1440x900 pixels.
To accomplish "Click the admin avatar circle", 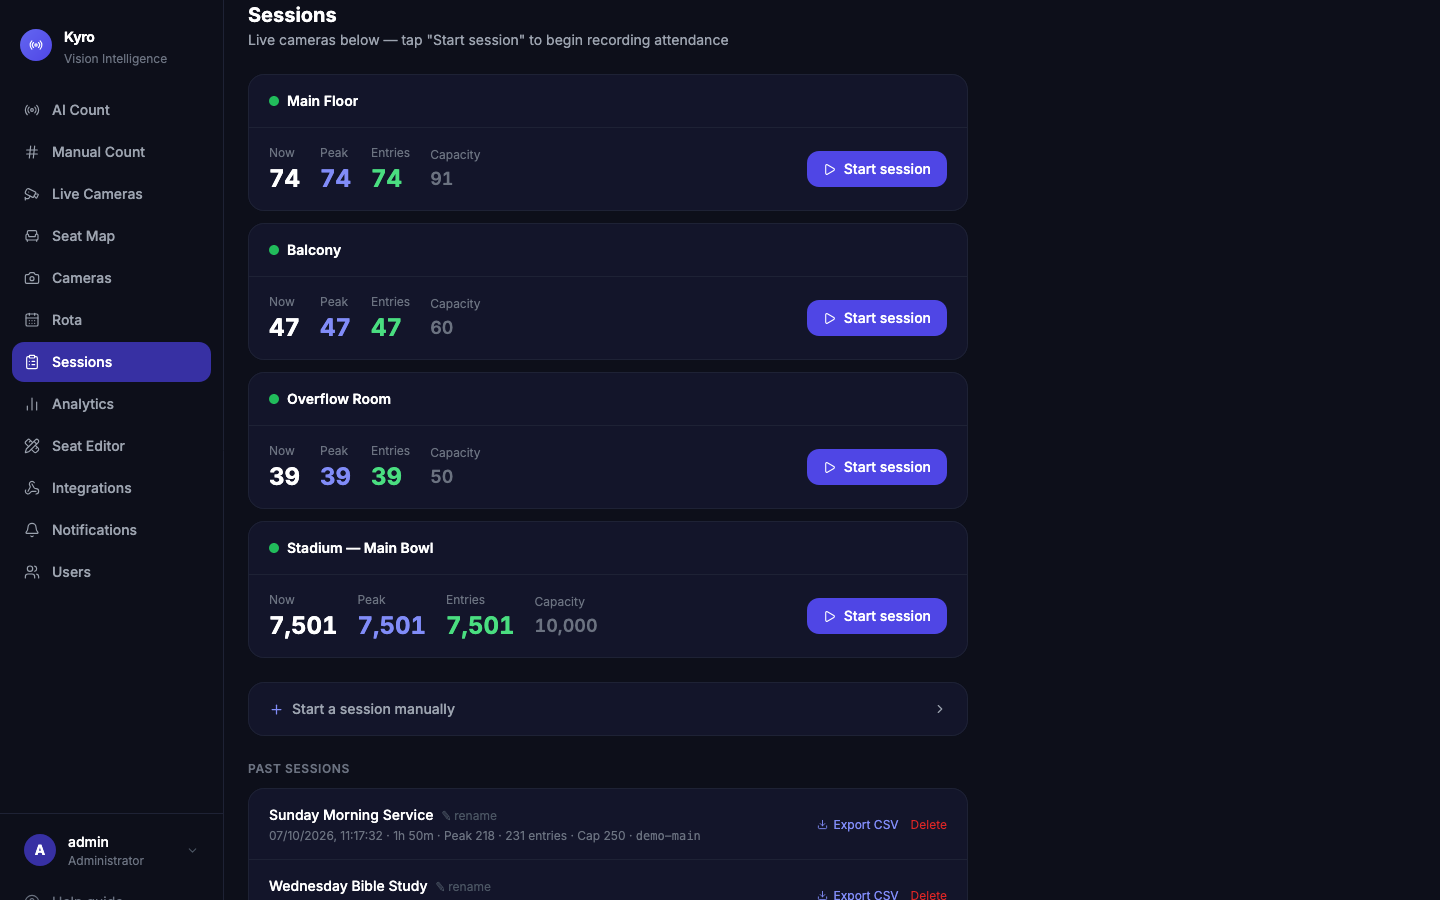I will pos(40,850).
